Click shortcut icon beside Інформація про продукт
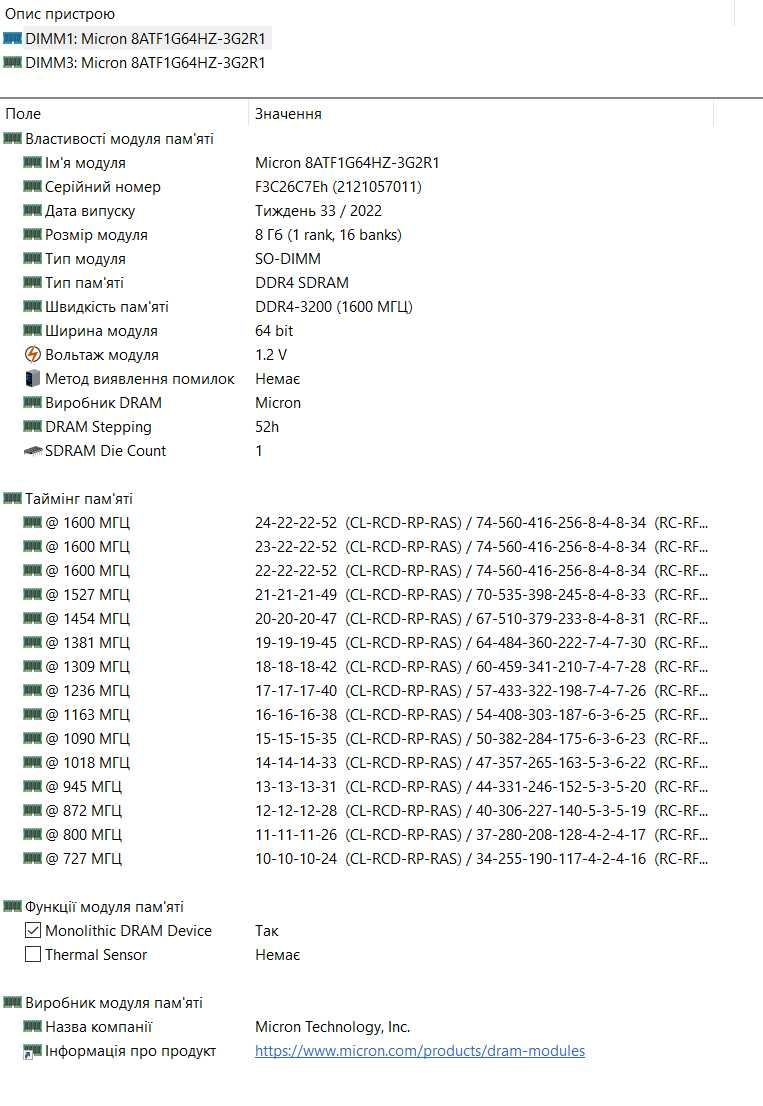Screen dimensions: 763x1106 click(32, 1051)
